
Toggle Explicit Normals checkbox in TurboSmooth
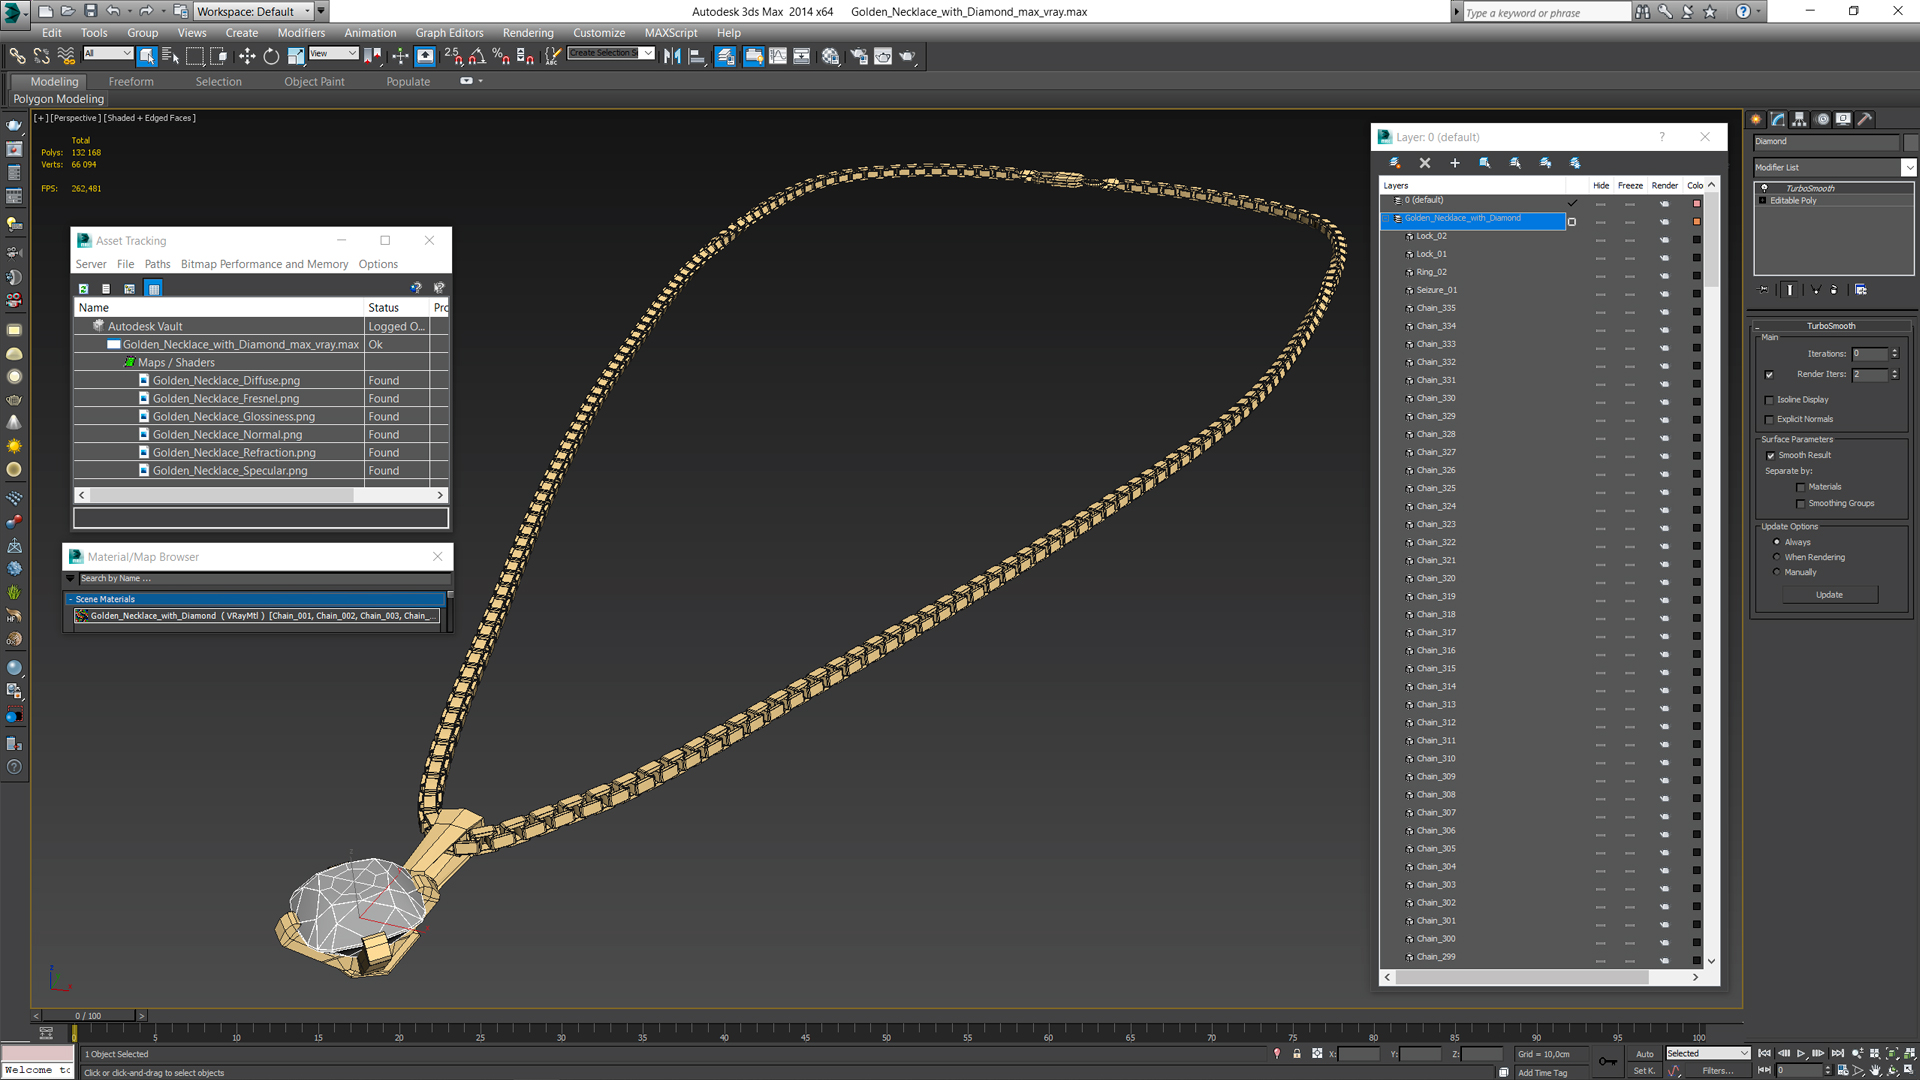click(1770, 419)
